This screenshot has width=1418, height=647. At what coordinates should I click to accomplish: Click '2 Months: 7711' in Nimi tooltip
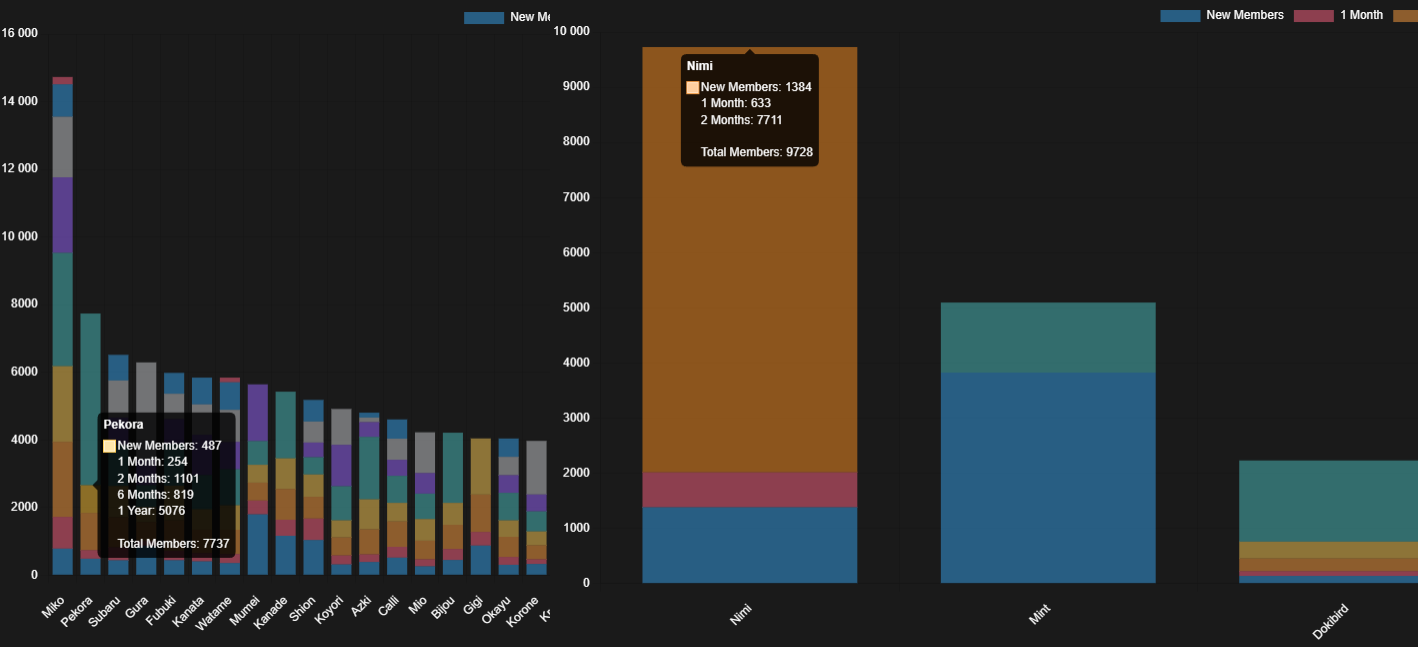tap(742, 120)
